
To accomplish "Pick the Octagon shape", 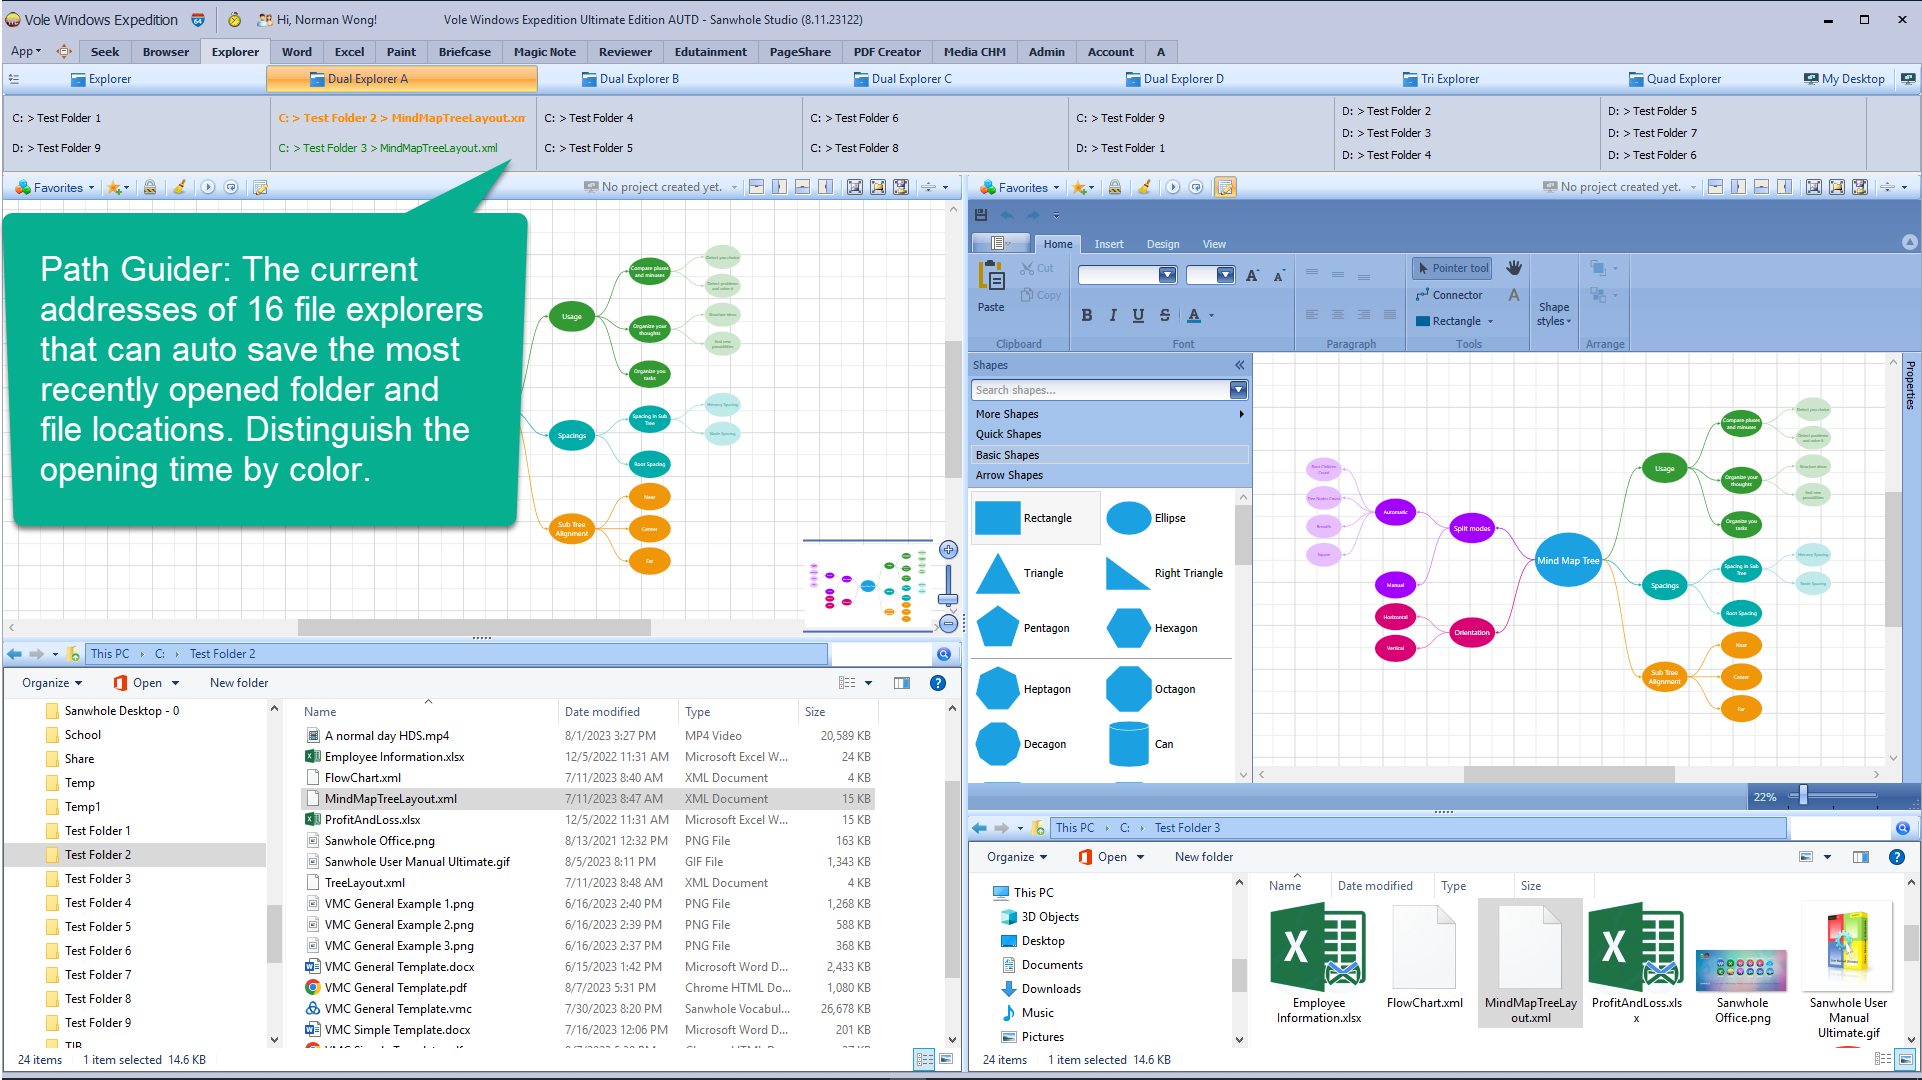I will click(1151, 689).
